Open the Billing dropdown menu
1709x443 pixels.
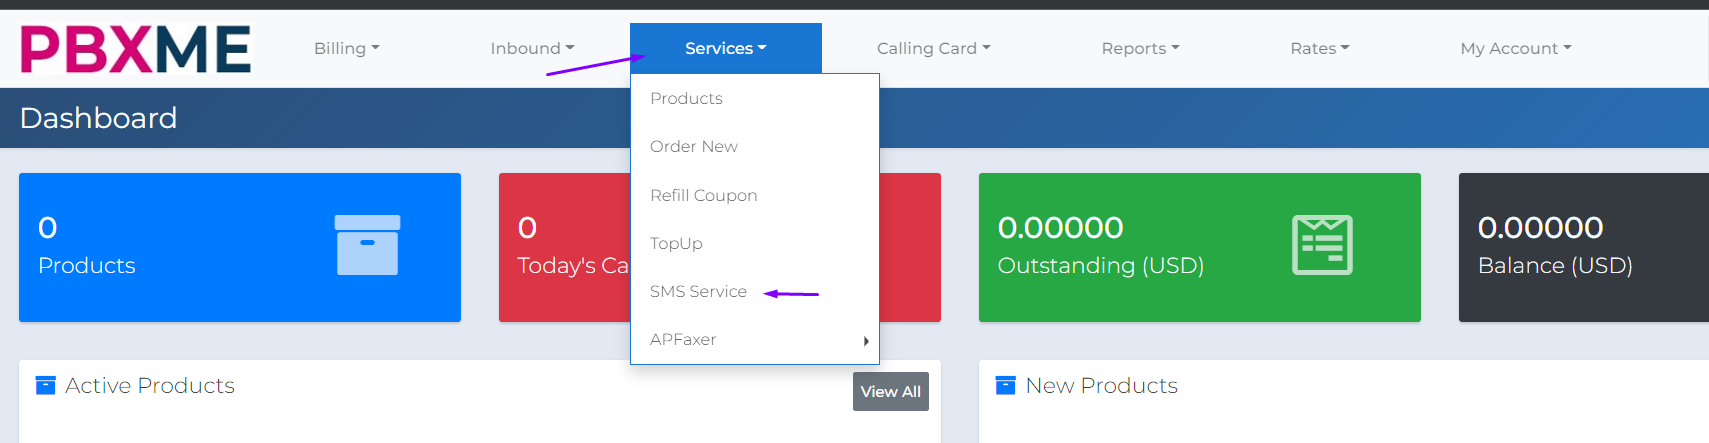click(x=346, y=48)
